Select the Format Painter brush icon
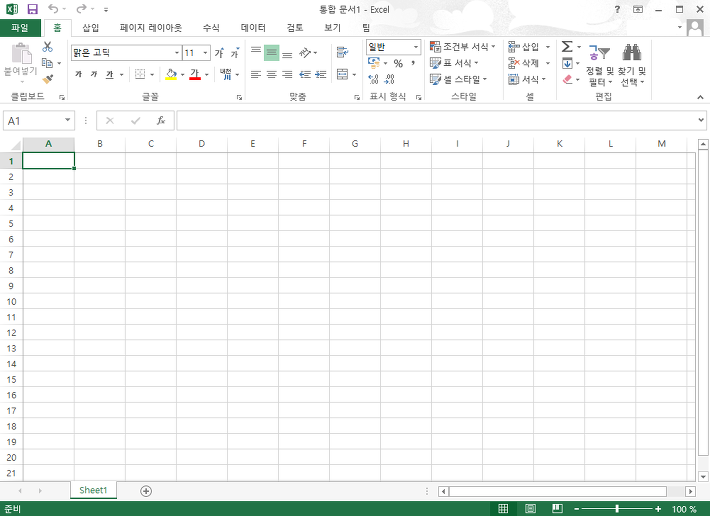The height and width of the screenshot is (516, 710). point(48,79)
